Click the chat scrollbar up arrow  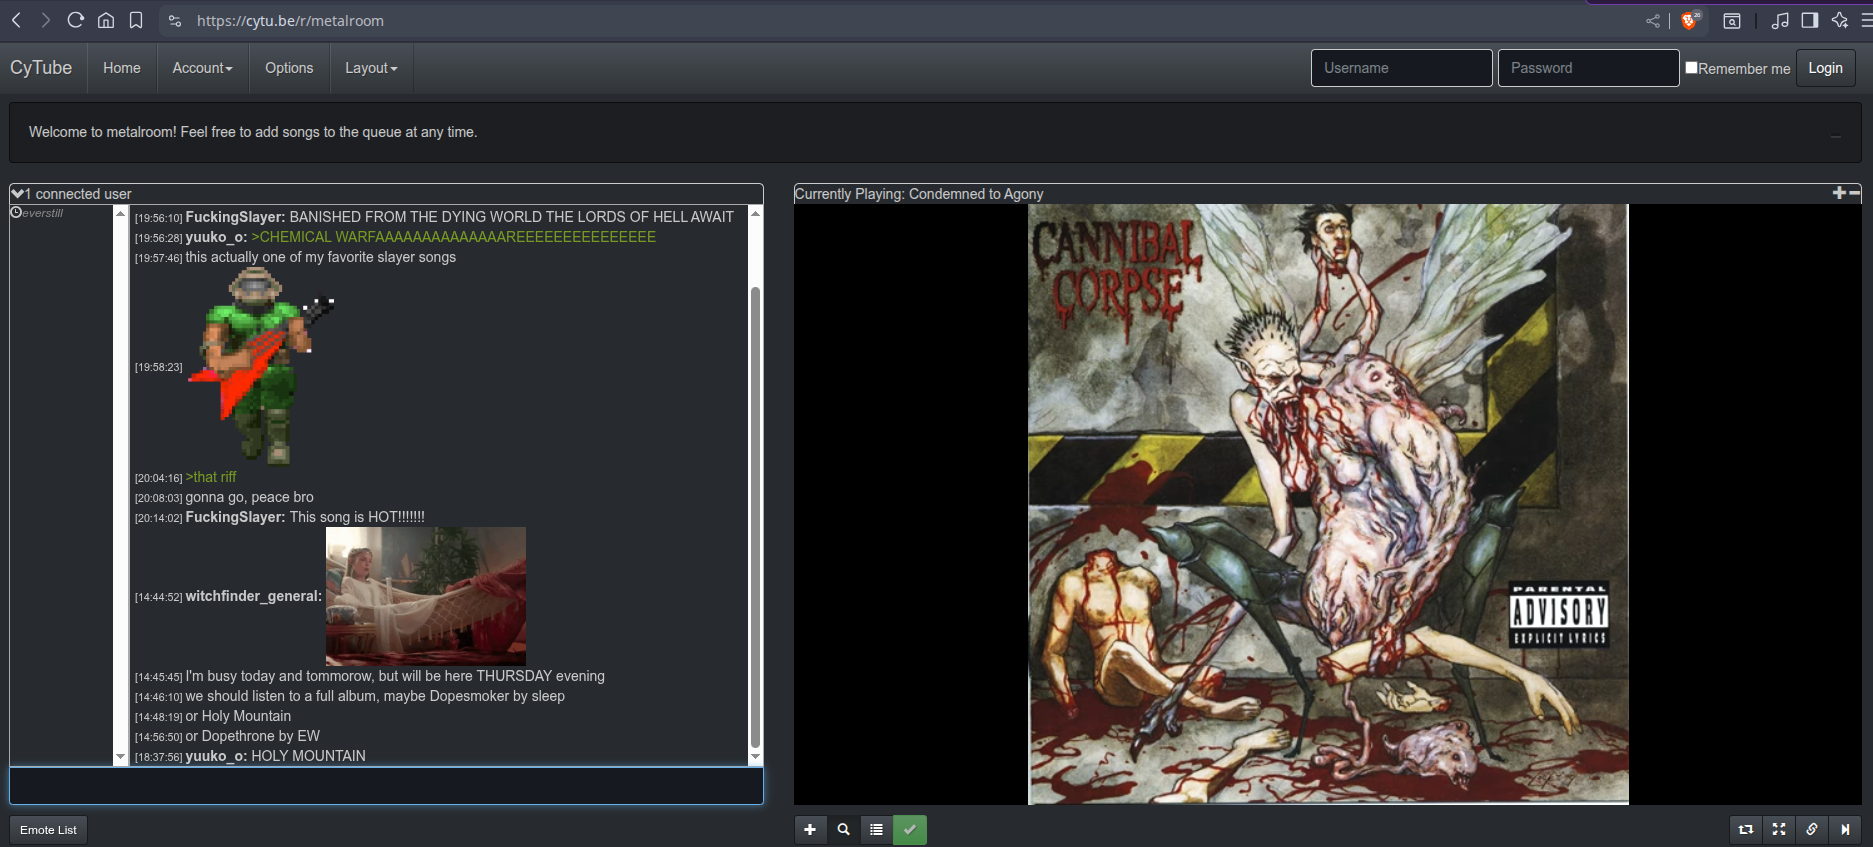pyautogui.click(x=755, y=213)
